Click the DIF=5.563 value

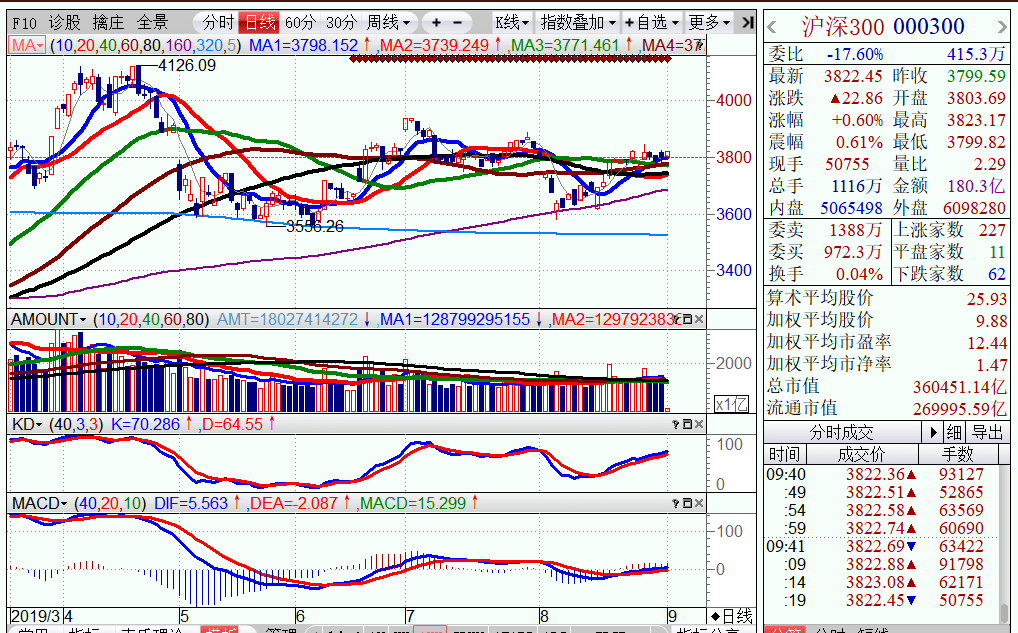coord(191,504)
